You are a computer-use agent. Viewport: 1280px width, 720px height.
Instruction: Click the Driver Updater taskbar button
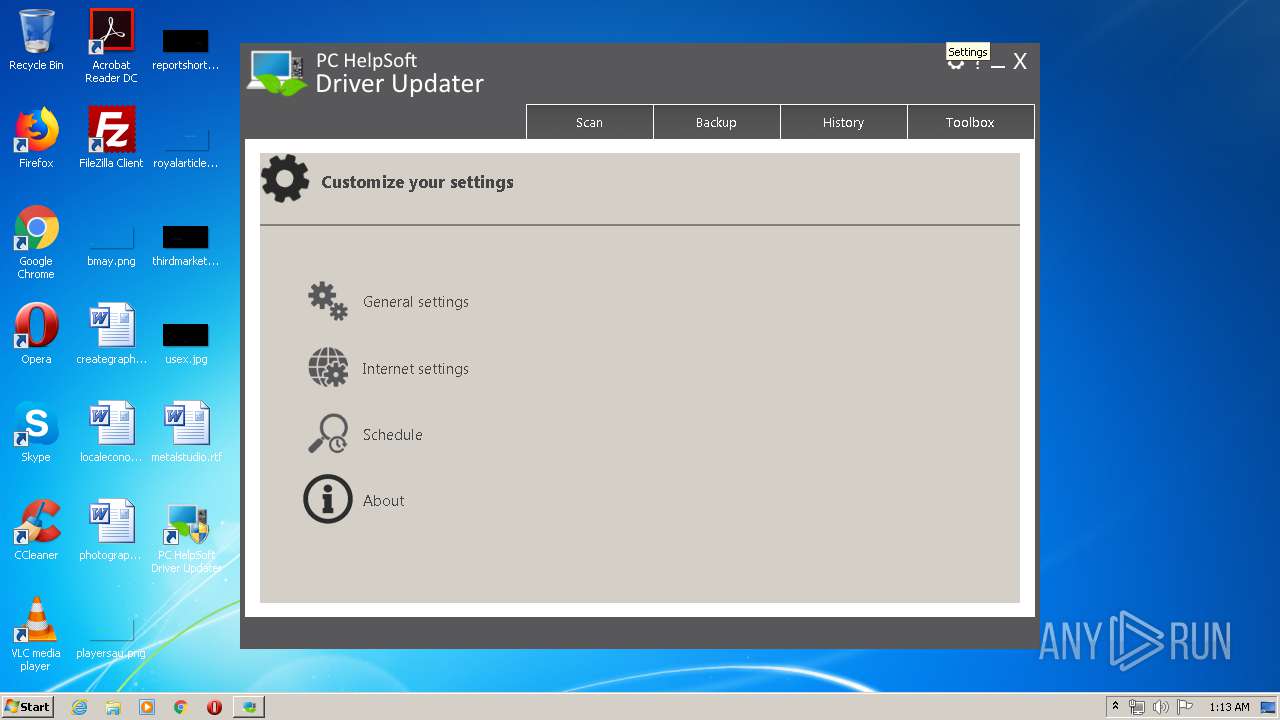tap(249, 707)
